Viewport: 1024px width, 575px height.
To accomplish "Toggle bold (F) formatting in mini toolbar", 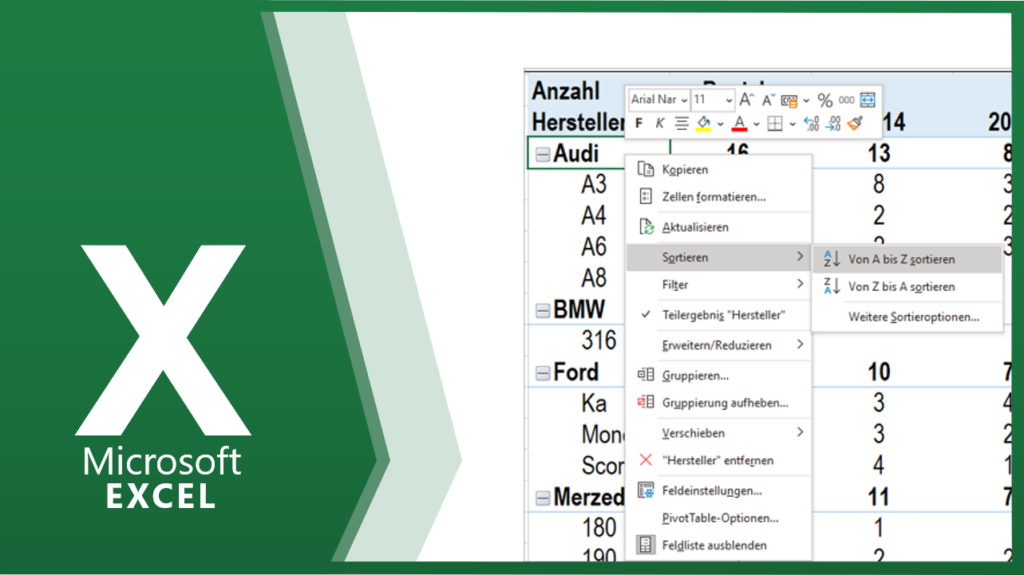I will tap(639, 123).
